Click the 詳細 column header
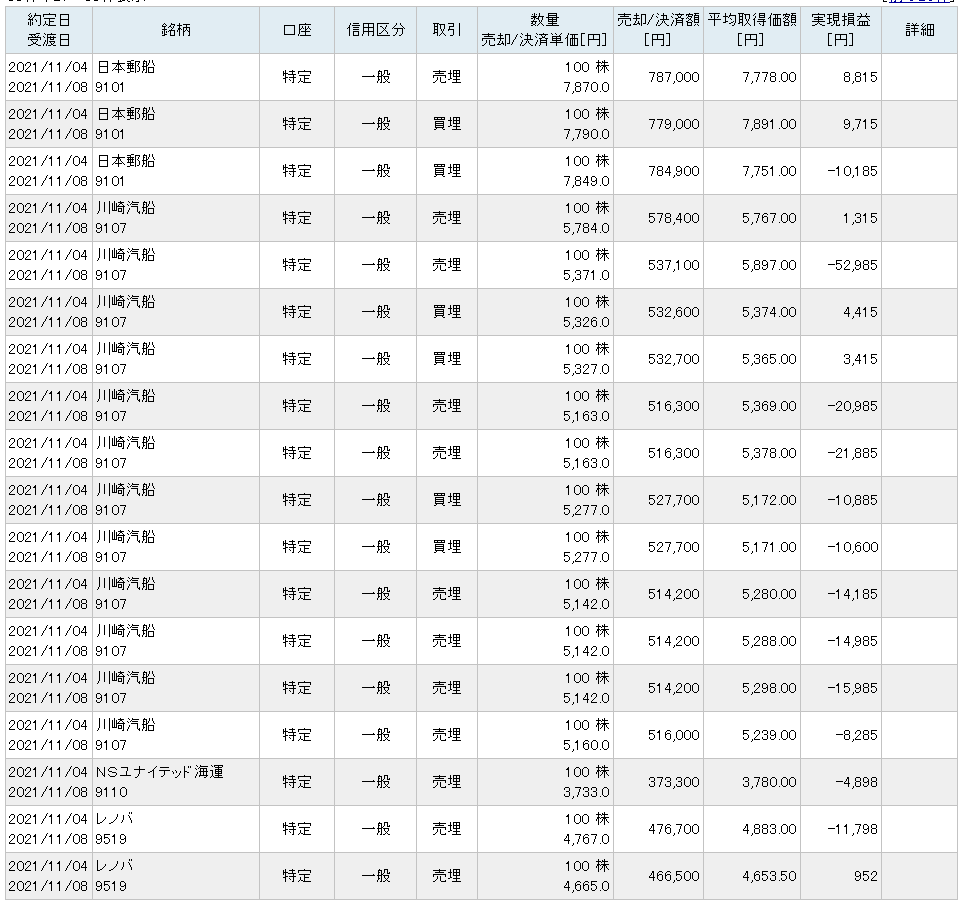This screenshot has width=964, height=904. point(920,30)
